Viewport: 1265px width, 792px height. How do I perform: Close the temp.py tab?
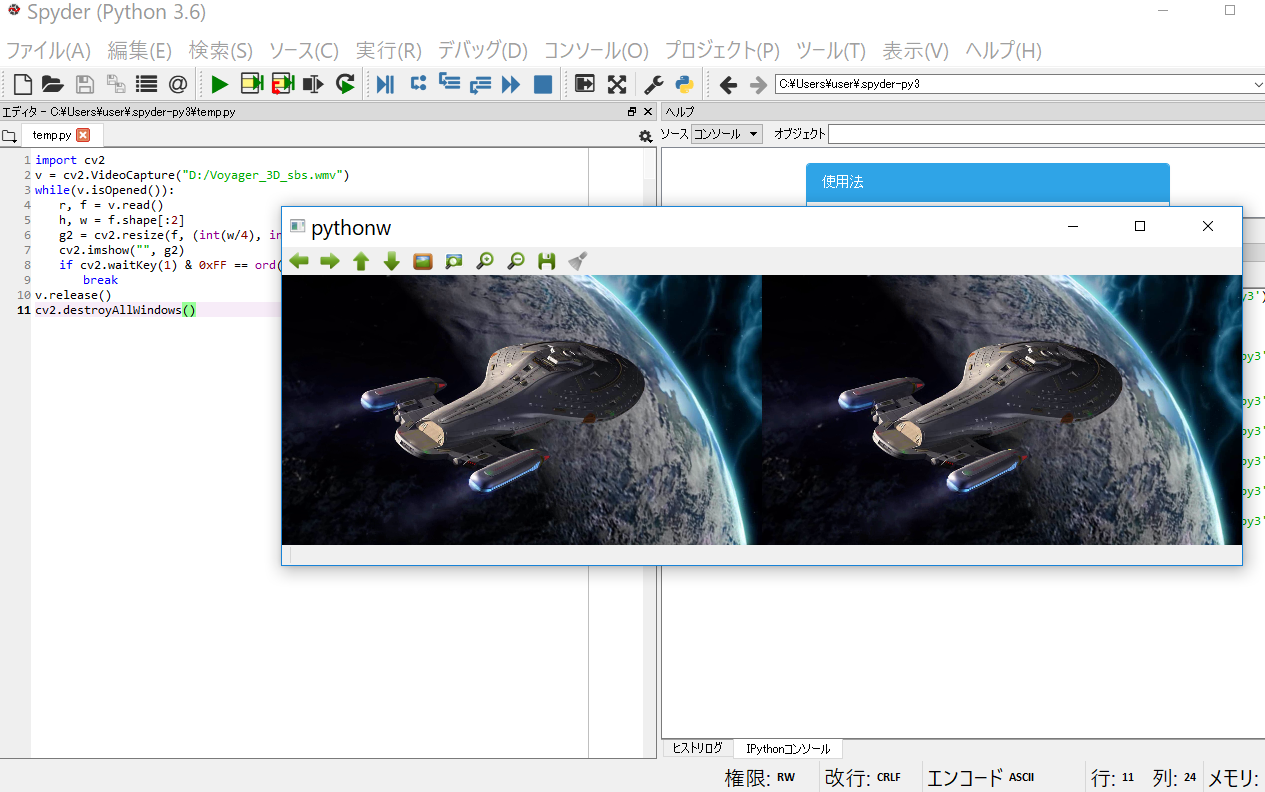[x=83, y=135]
